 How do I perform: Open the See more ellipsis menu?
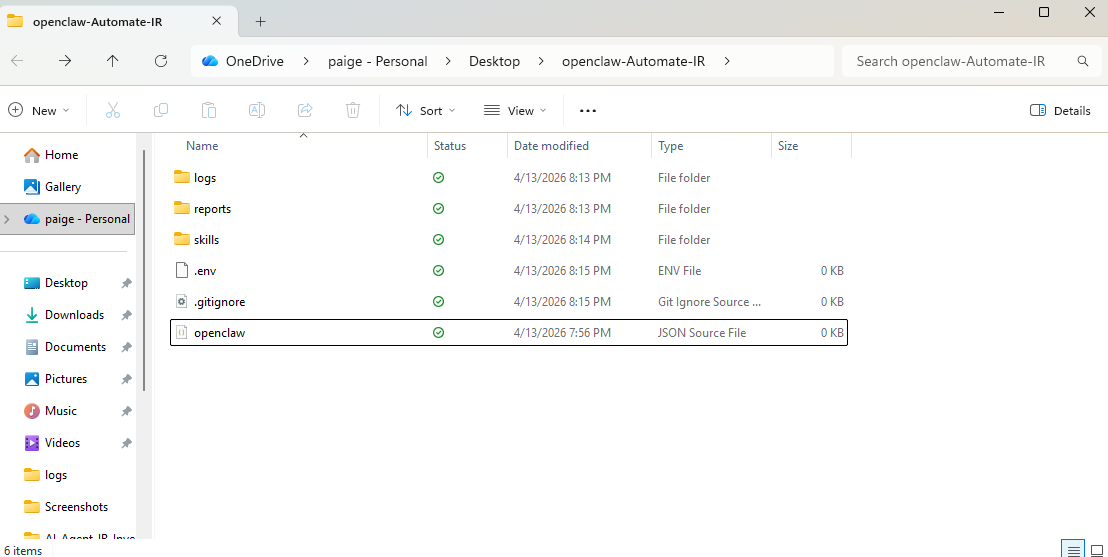pyautogui.click(x=588, y=111)
